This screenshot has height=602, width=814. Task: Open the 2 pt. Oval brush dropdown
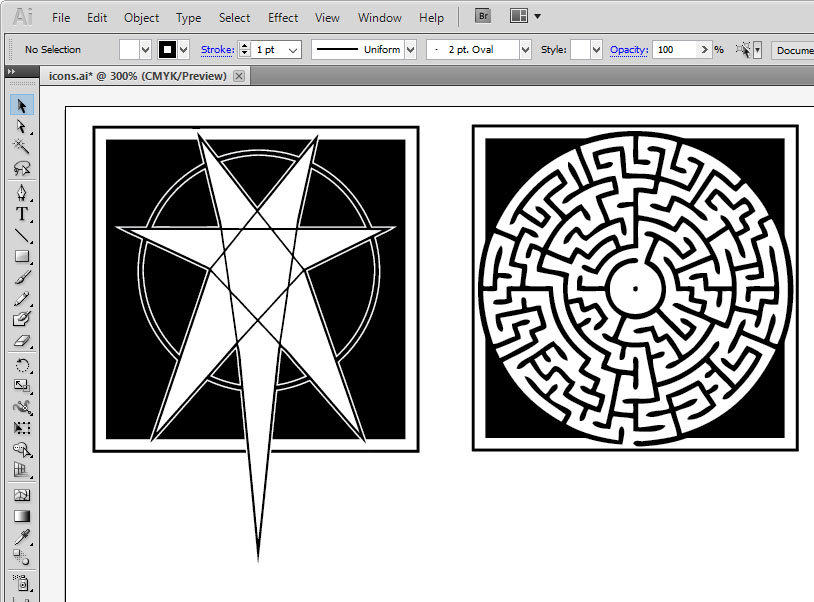click(524, 50)
